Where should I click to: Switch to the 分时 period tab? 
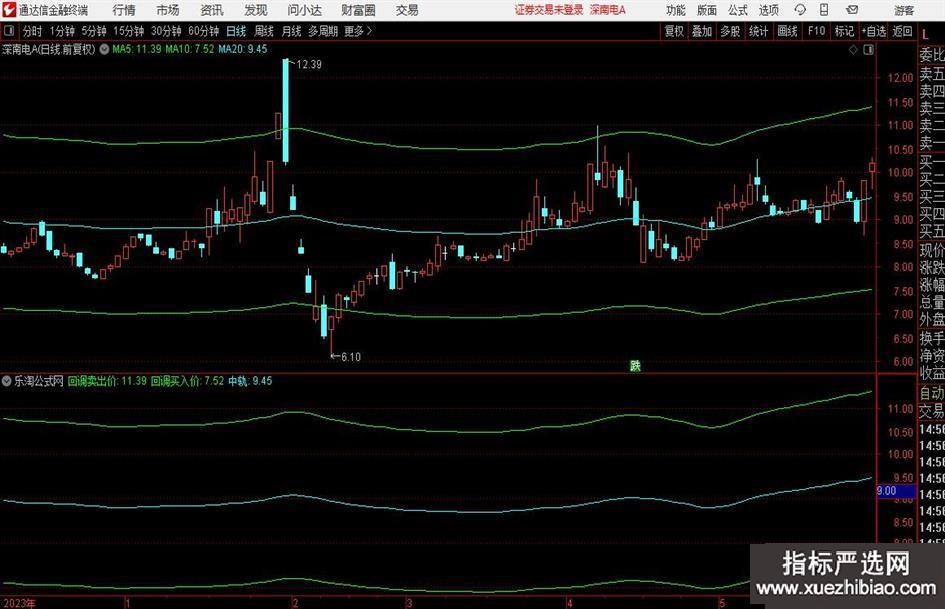pyautogui.click(x=33, y=31)
